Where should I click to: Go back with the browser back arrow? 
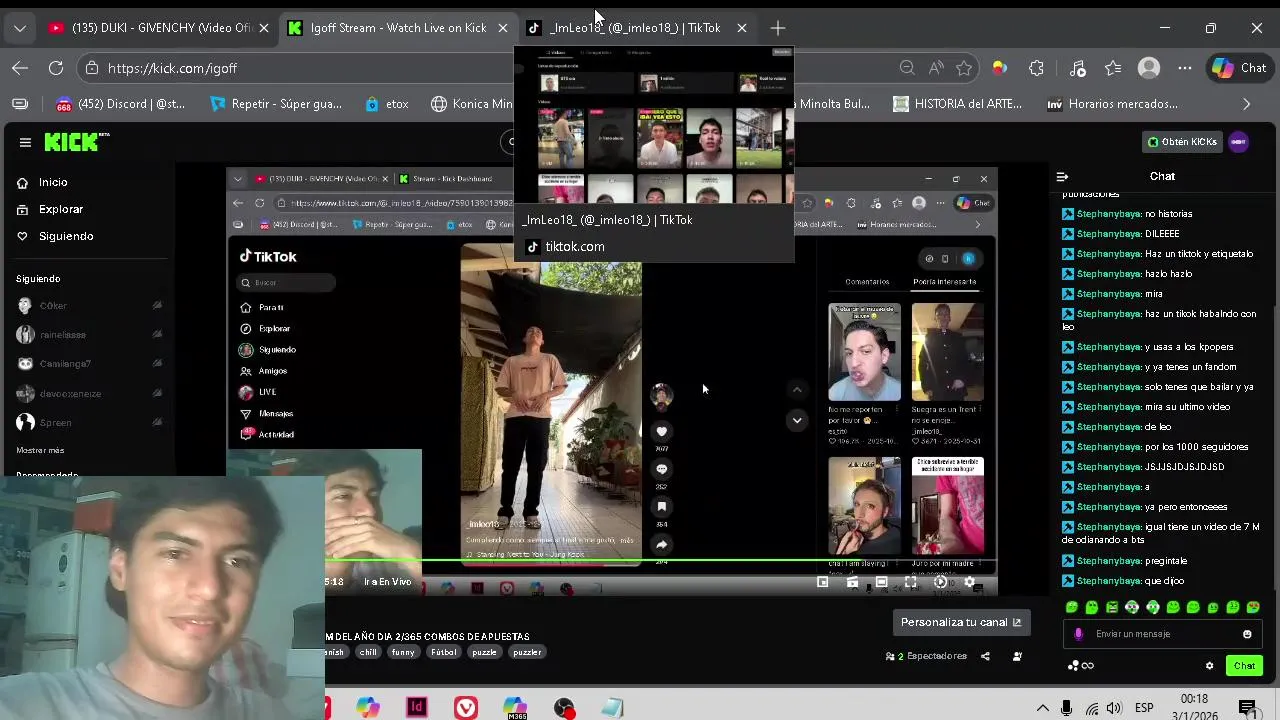(20, 68)
